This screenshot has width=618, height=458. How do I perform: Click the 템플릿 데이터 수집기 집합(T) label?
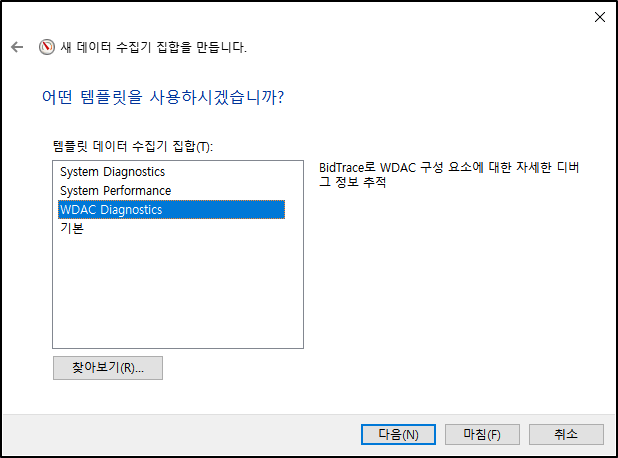pyautogui.click(x=132, y=147)
